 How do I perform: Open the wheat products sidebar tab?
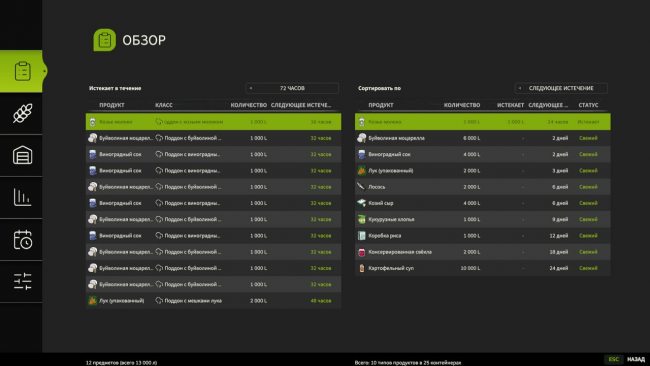point(22,113)
